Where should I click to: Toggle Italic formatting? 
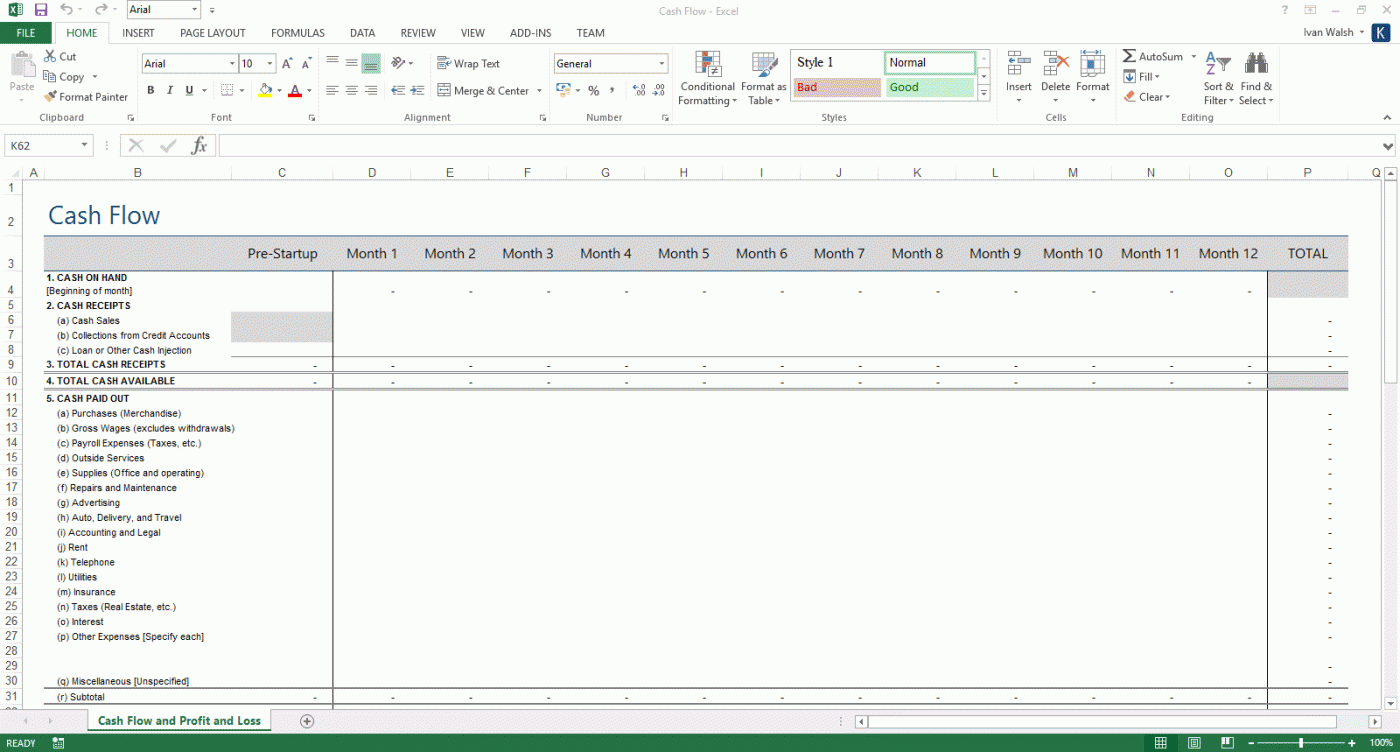[170, 90]
